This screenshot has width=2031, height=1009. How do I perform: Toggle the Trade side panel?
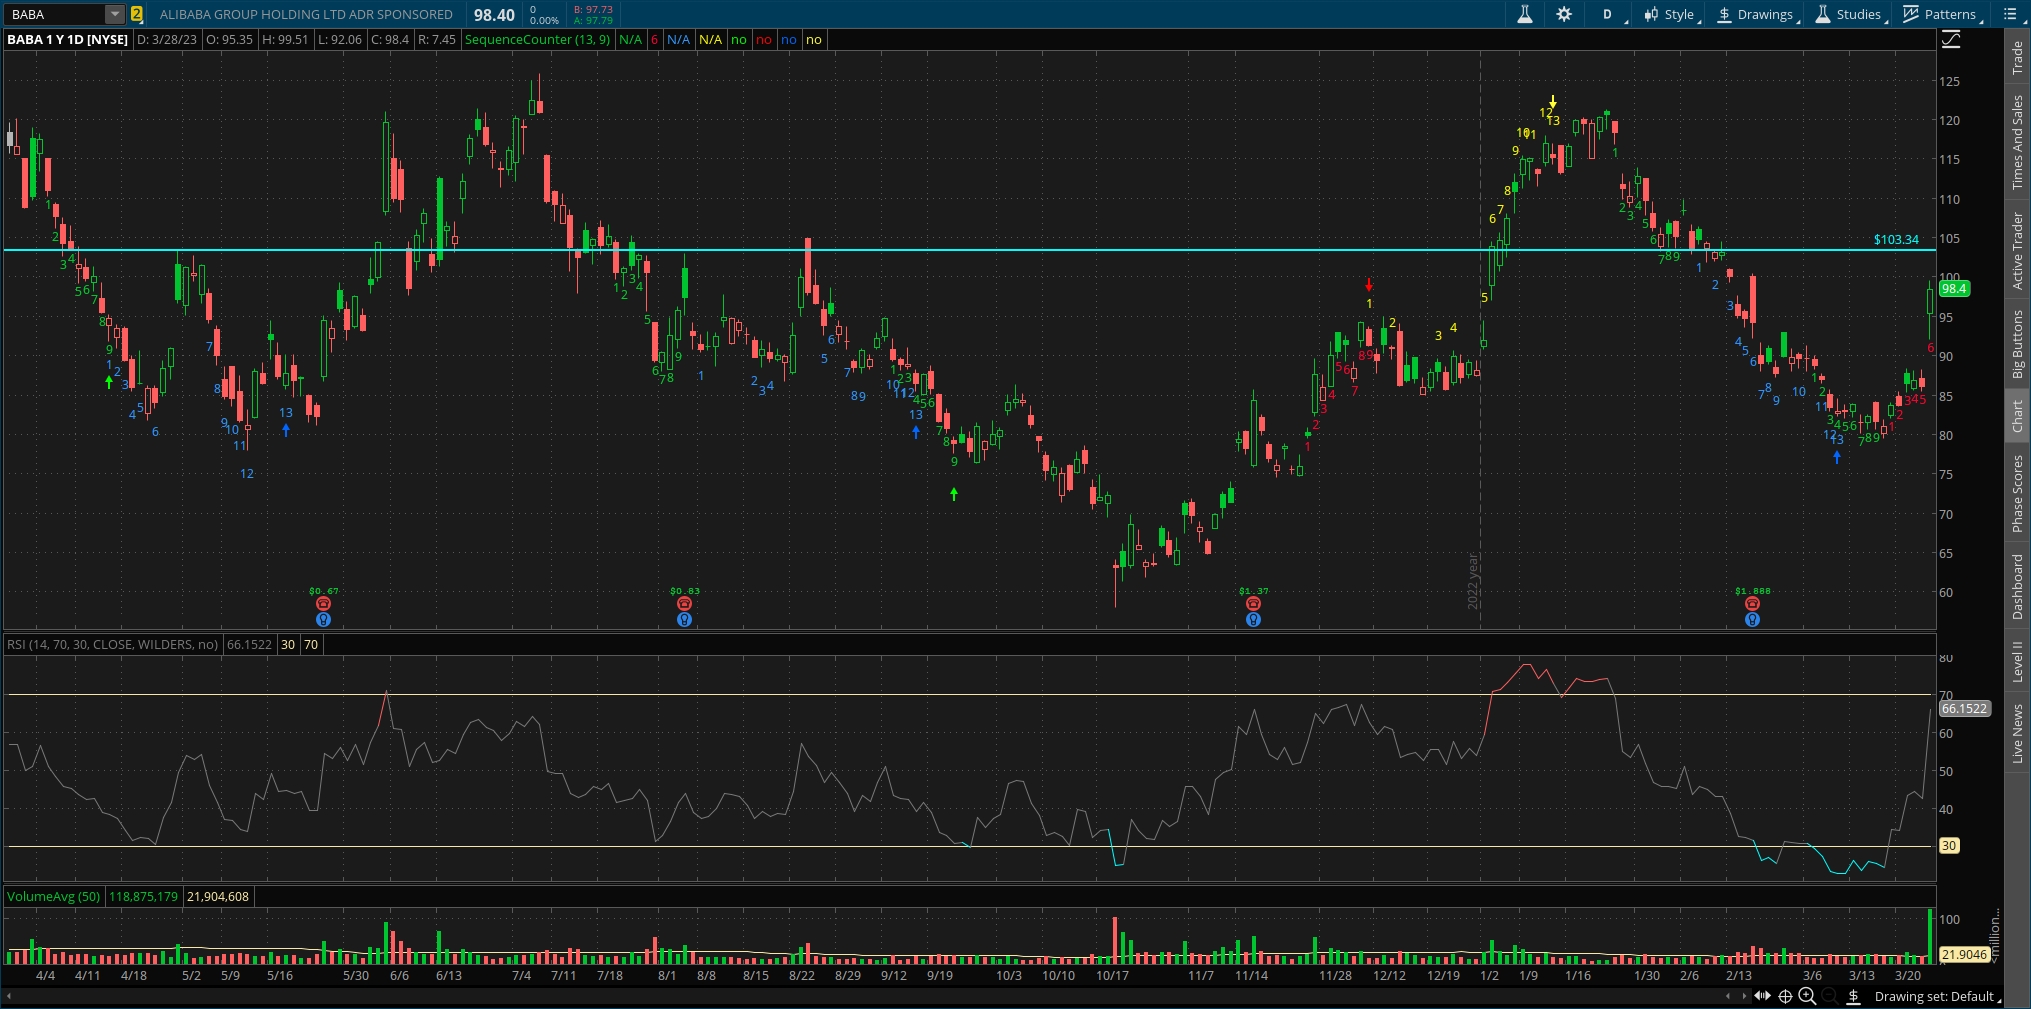(2018, 57)
